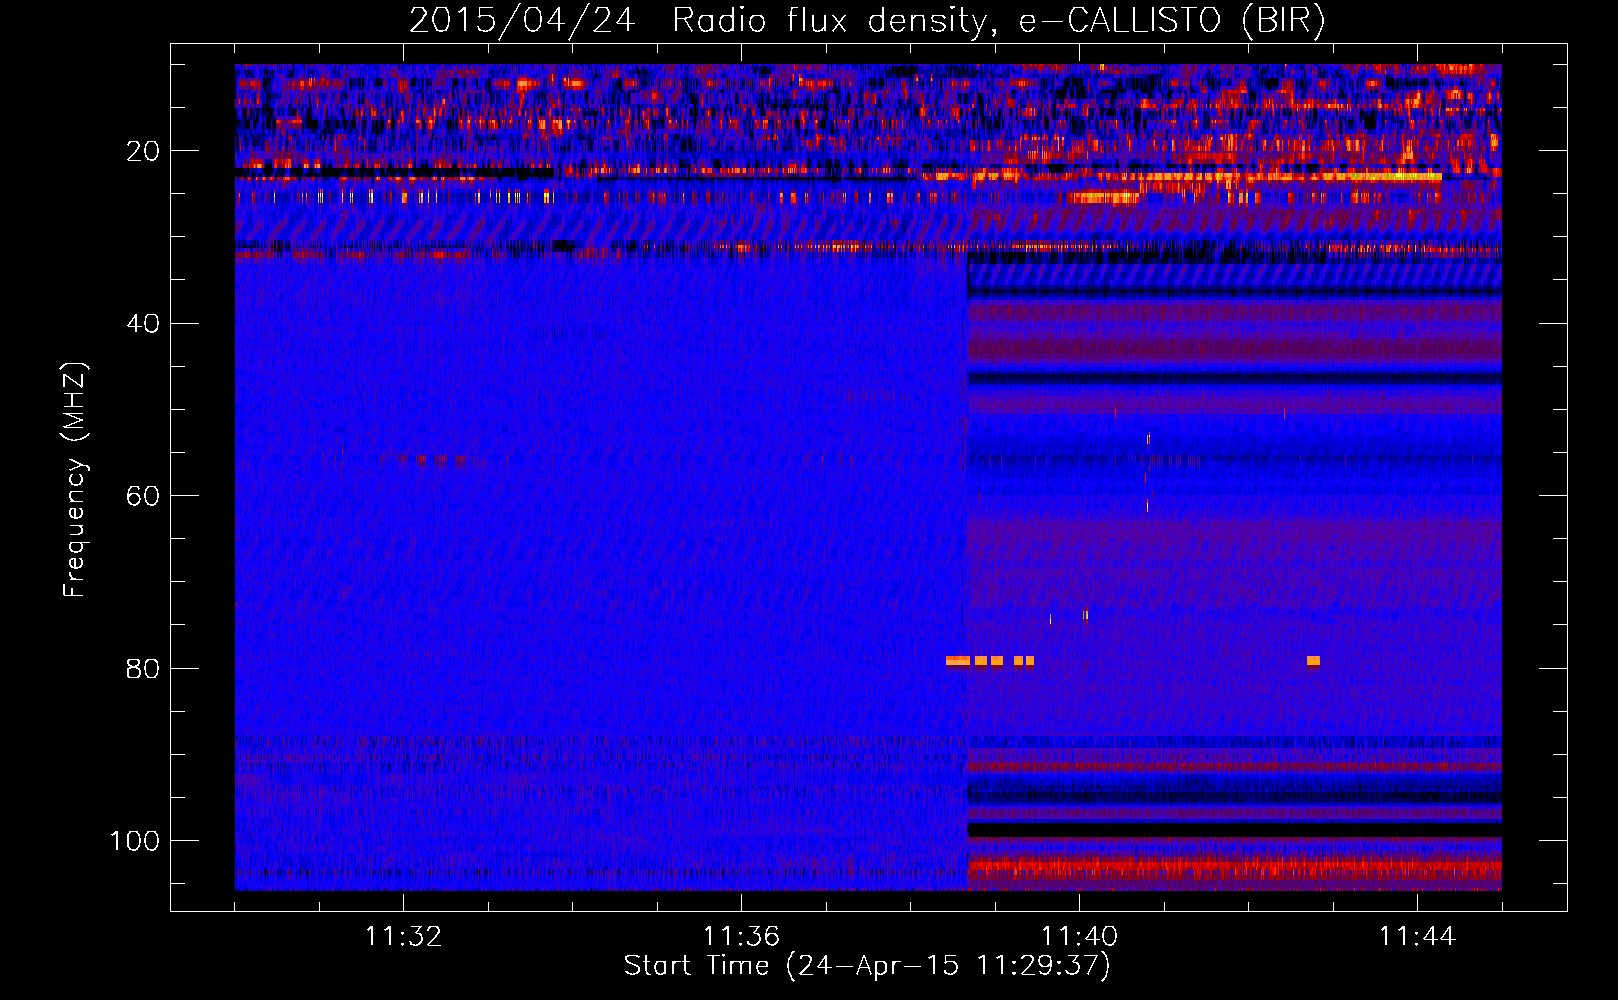
Task: Click the 11:40 time tick label
Action: 1079,937
